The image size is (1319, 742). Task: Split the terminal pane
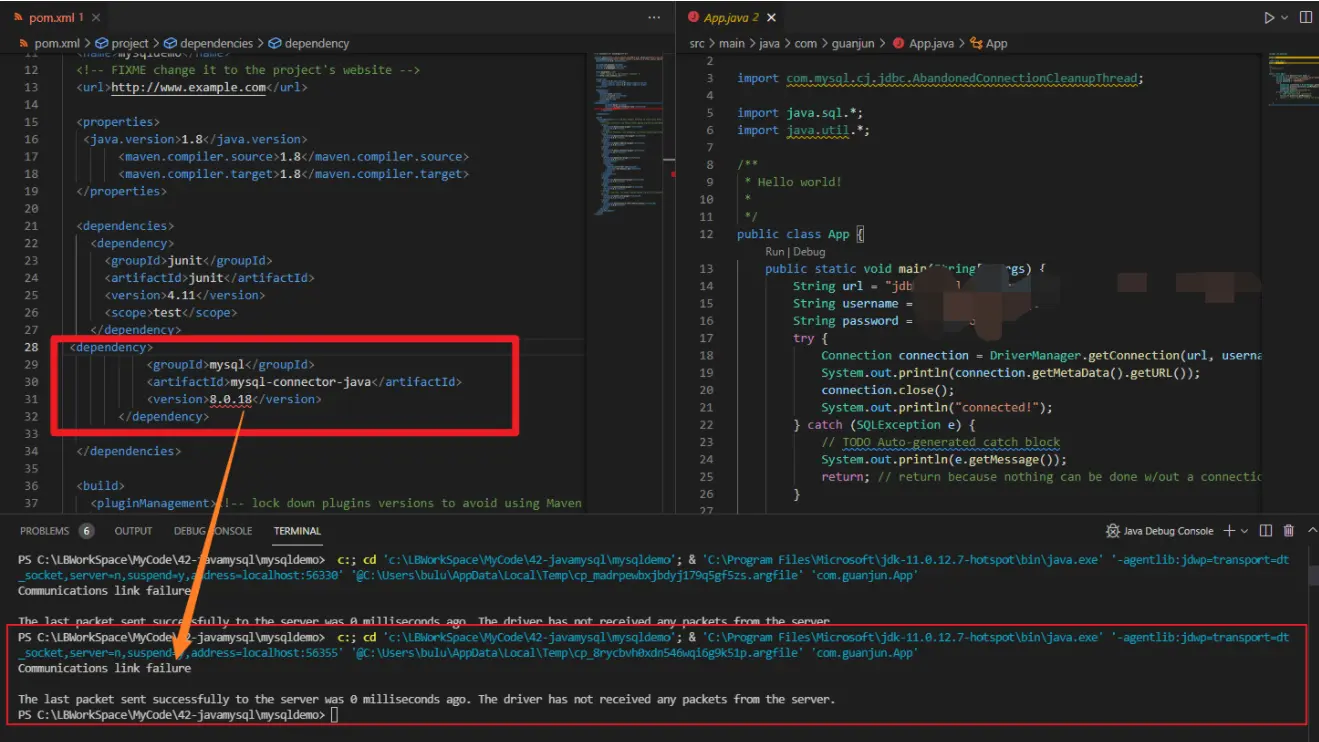(x=1266, y=531)
